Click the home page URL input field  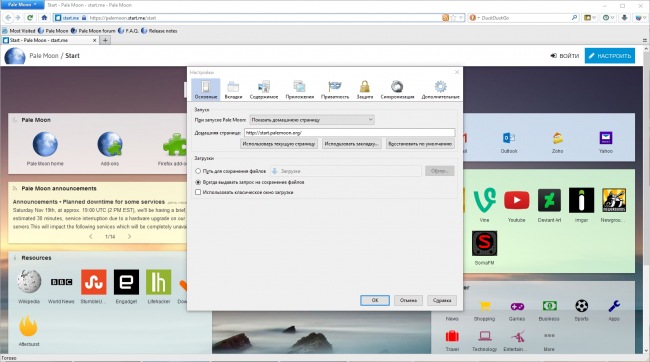349,133
